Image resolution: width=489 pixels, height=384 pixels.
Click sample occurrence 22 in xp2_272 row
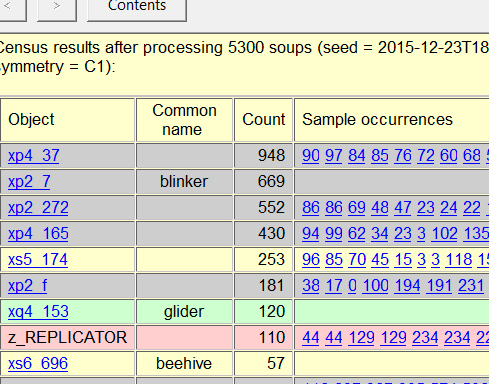tap(472, 208)
